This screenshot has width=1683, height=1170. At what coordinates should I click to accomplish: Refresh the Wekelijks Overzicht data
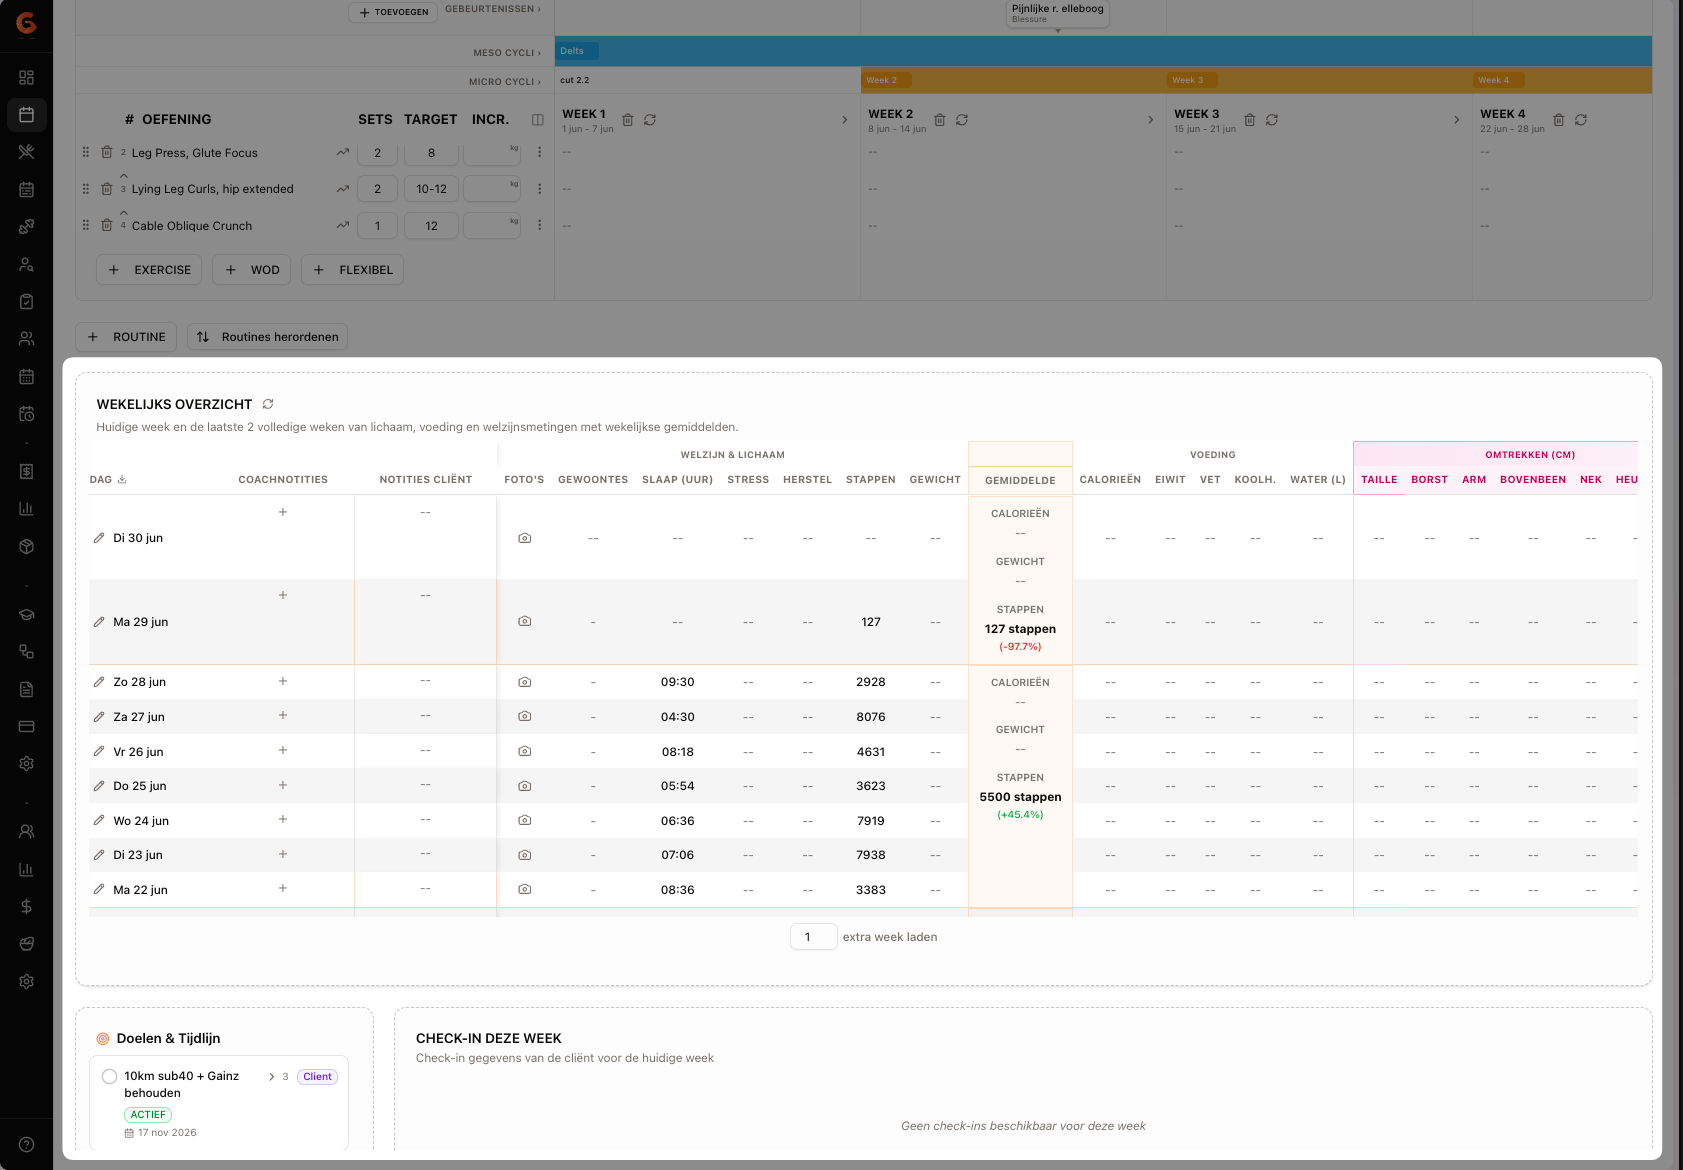click(x=268, y=404)
